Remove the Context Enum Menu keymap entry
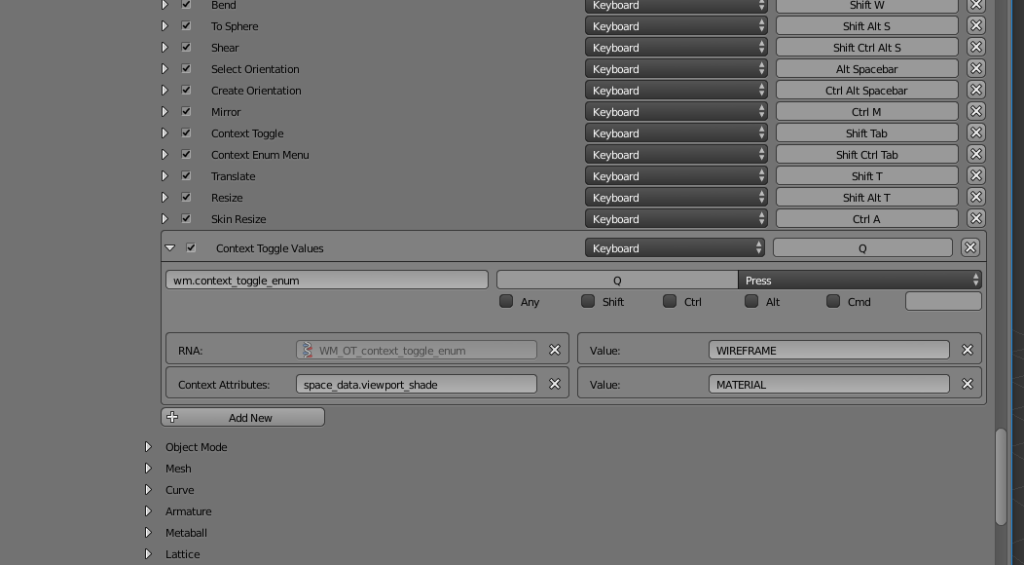1024x565 pixels. pyautogui.click(x=976, y=154)
